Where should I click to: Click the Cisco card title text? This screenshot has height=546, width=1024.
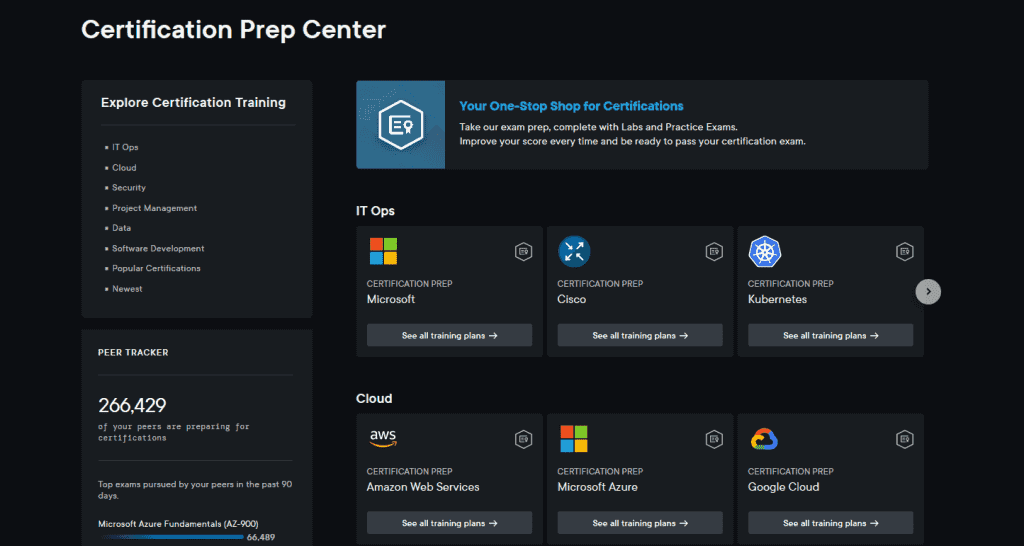pyautogui.click(x=571, y=299)
